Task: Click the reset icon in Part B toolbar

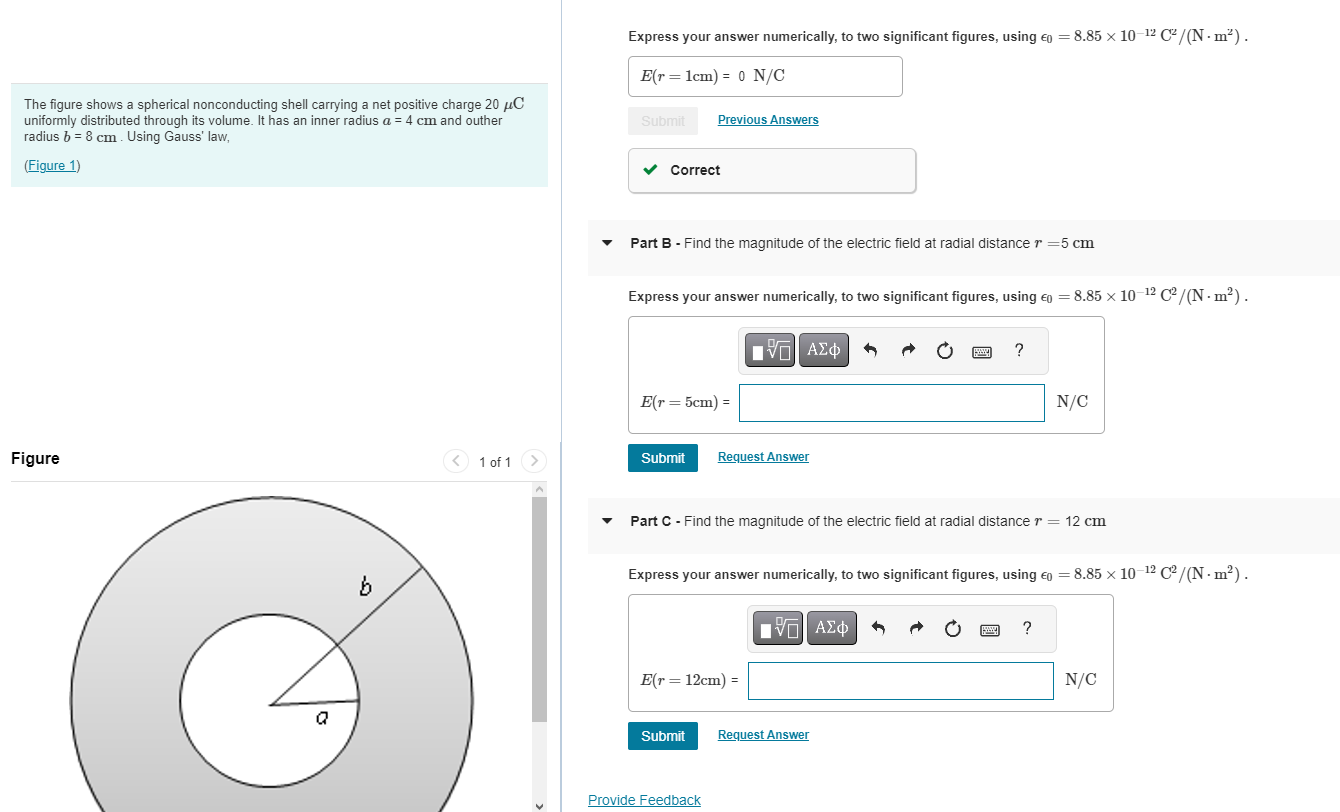Action: [x=944, y=350]
